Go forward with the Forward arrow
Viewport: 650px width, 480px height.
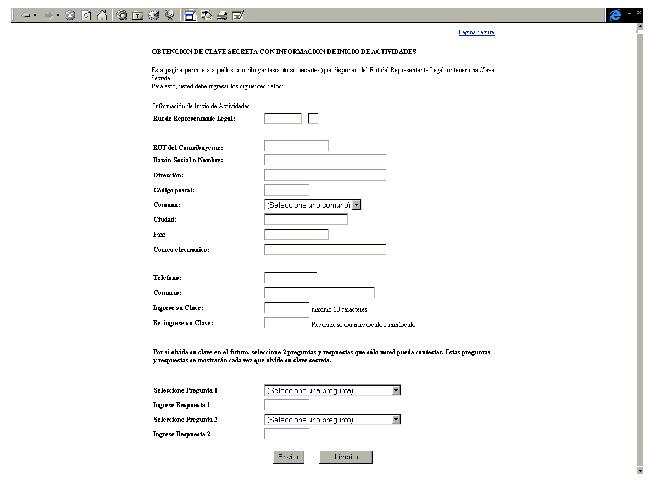(x=49, y=16)
